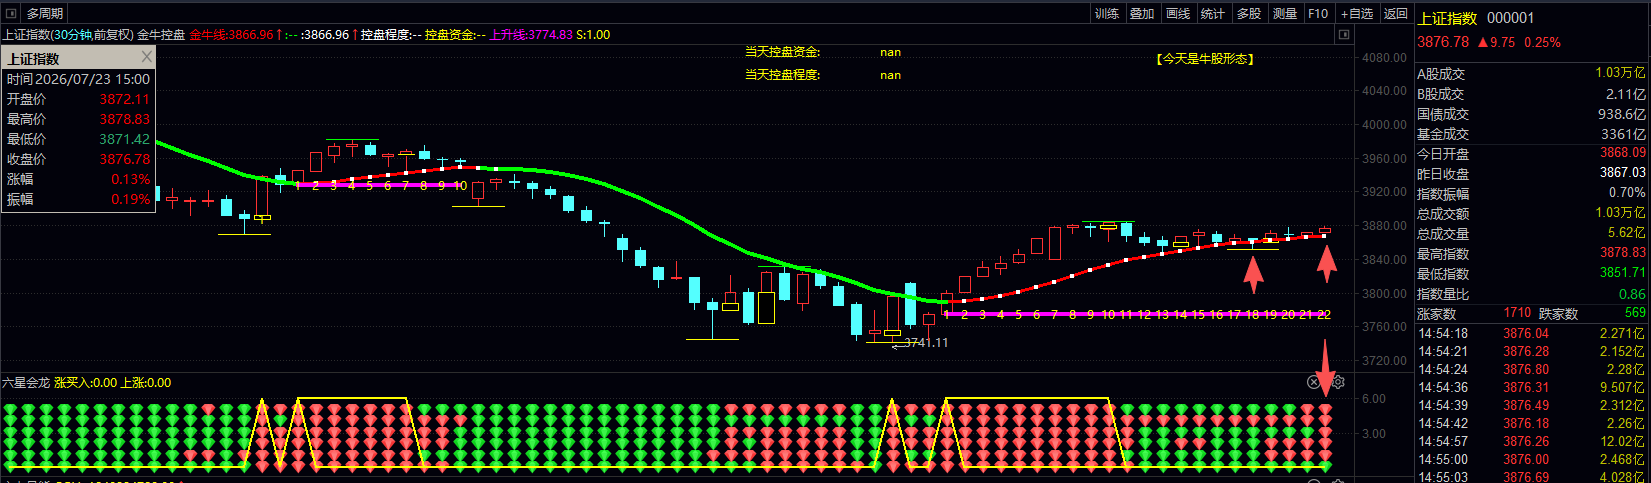Add stock via +自选 button
The height and width of the screenshot is (483, 1651).
coord(1357,13)
